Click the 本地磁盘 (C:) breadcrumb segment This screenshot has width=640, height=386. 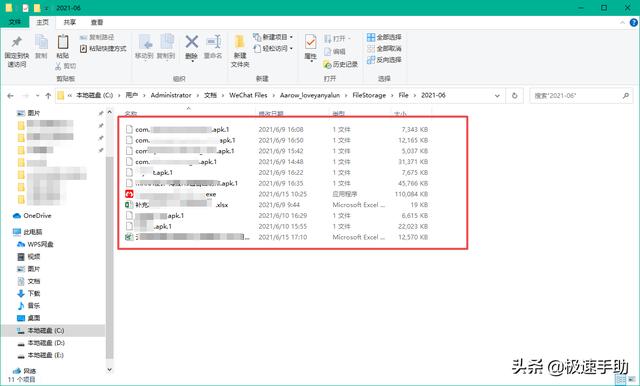pyautogui.click(x=94, y=95)
